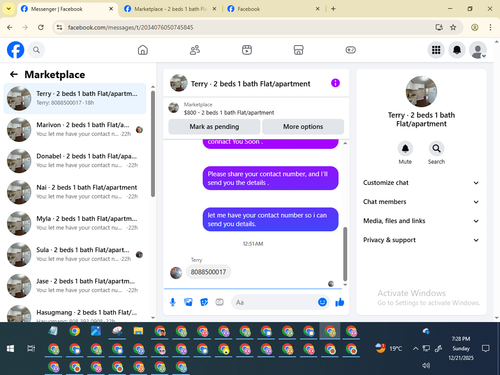Open Chrome three-dot menu

(x=490, y=27)
